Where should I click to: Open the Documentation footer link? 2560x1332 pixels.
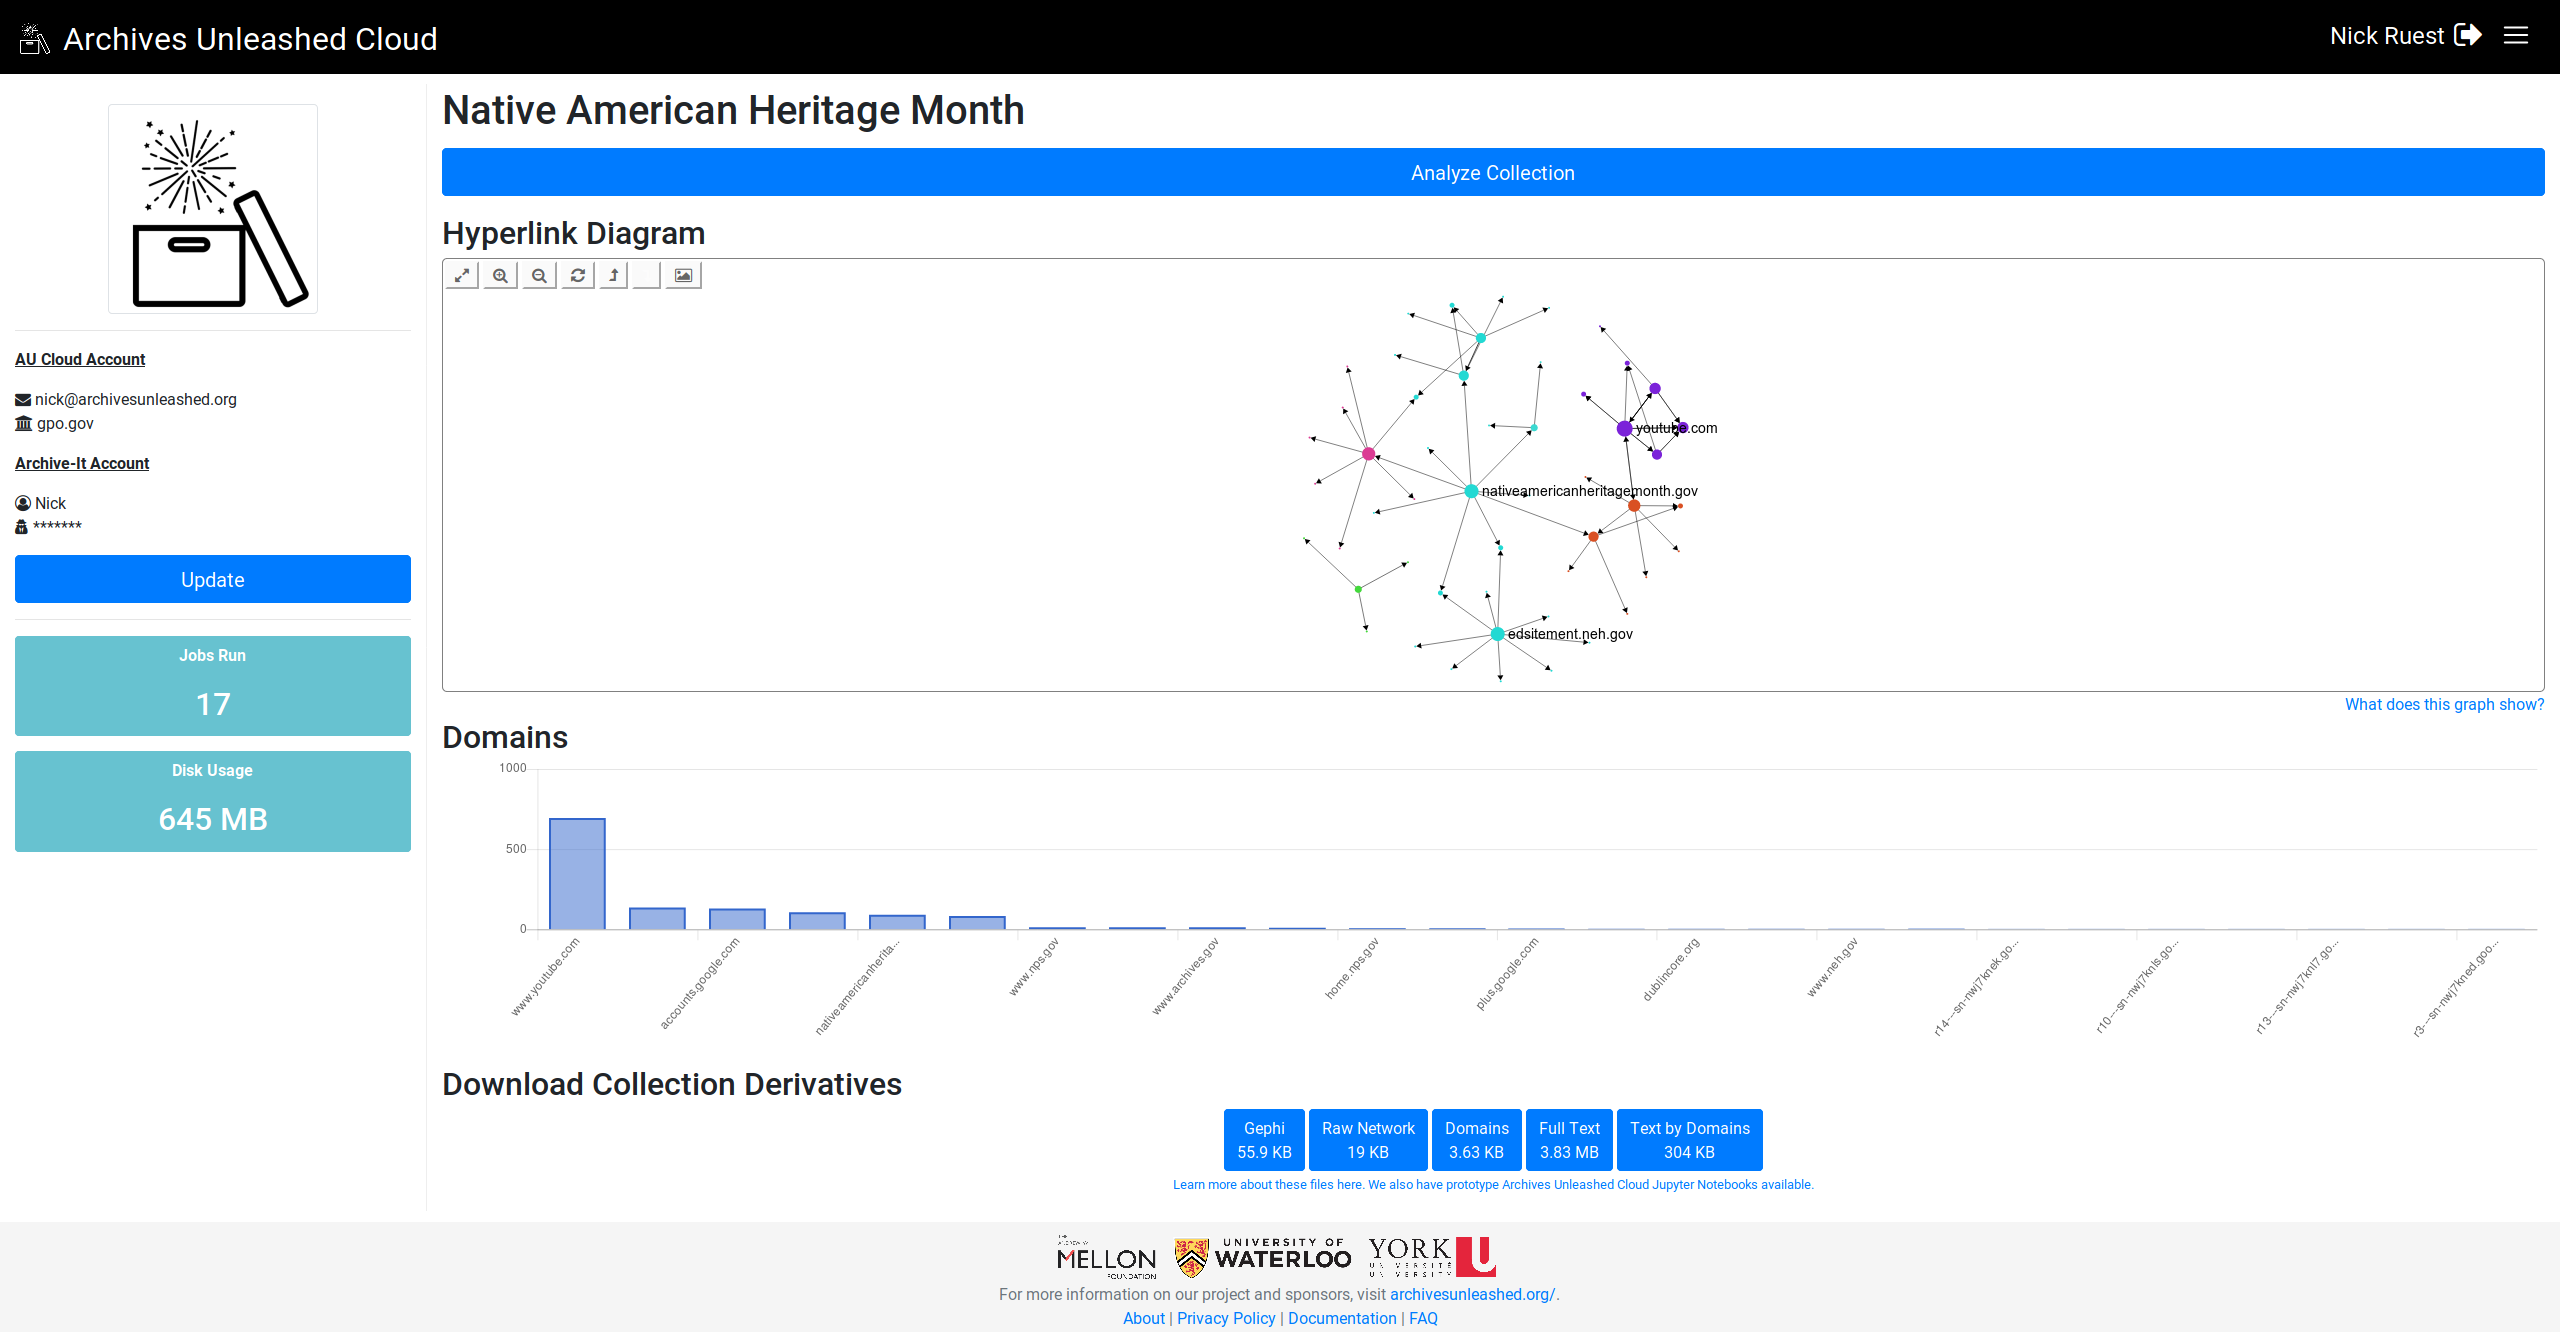coord(1342,1318)
